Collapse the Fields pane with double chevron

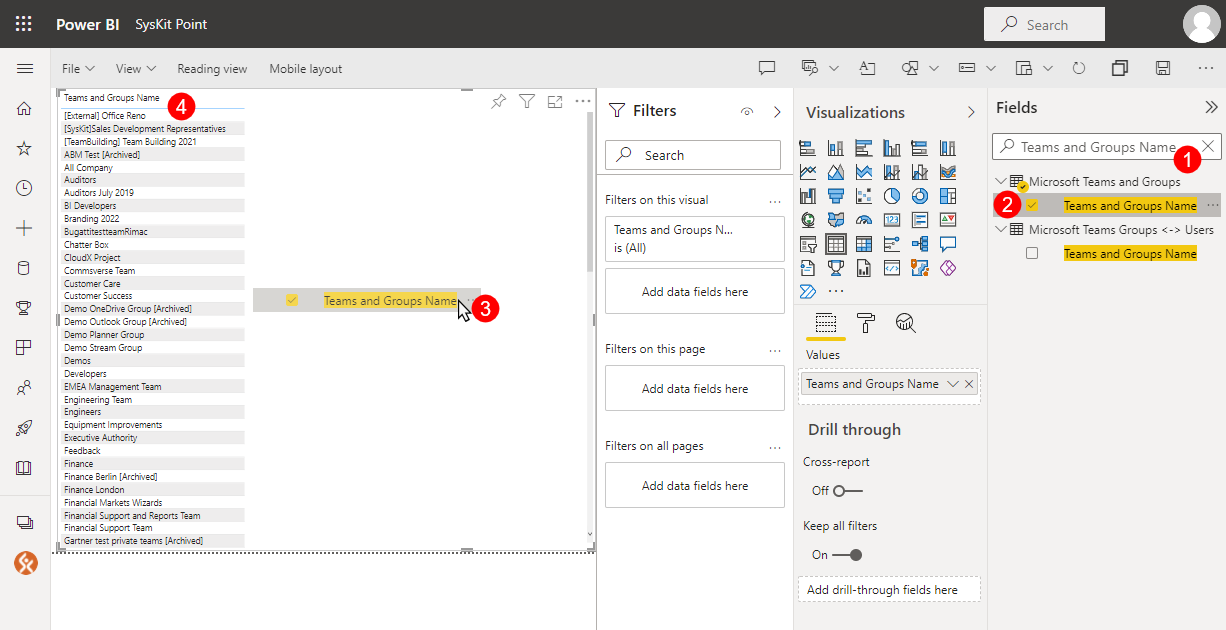(x=1211, y=107)
